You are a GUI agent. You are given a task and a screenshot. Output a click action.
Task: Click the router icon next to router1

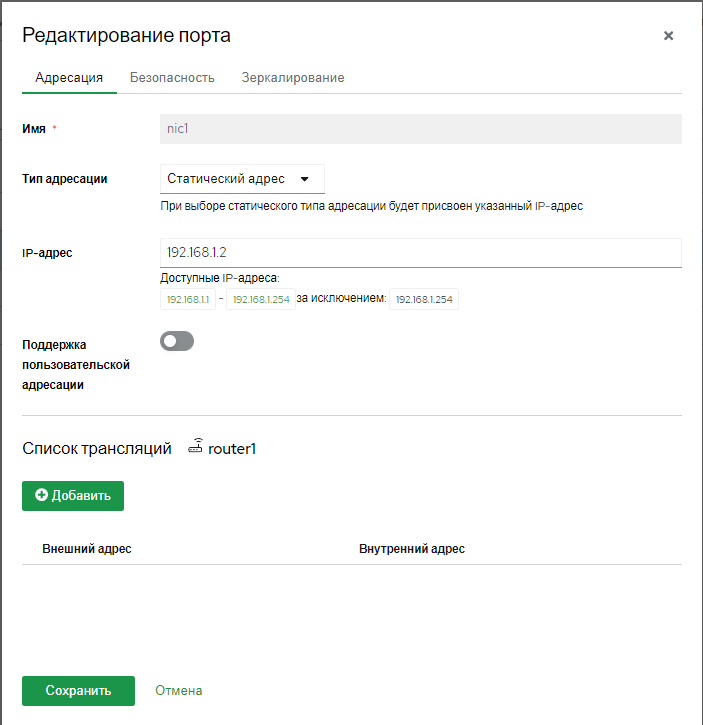(195, 446)
